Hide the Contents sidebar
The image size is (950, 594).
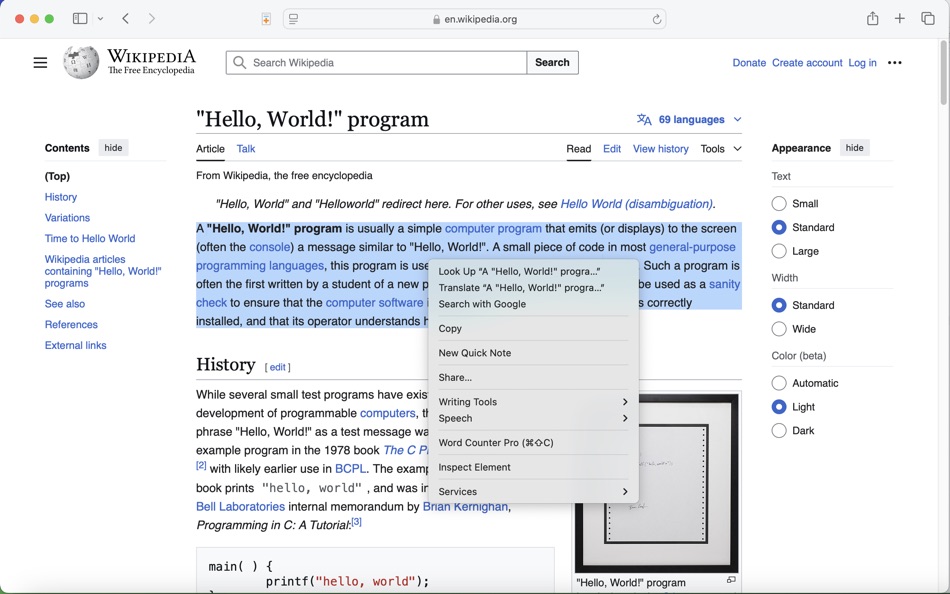pos(113,148)
